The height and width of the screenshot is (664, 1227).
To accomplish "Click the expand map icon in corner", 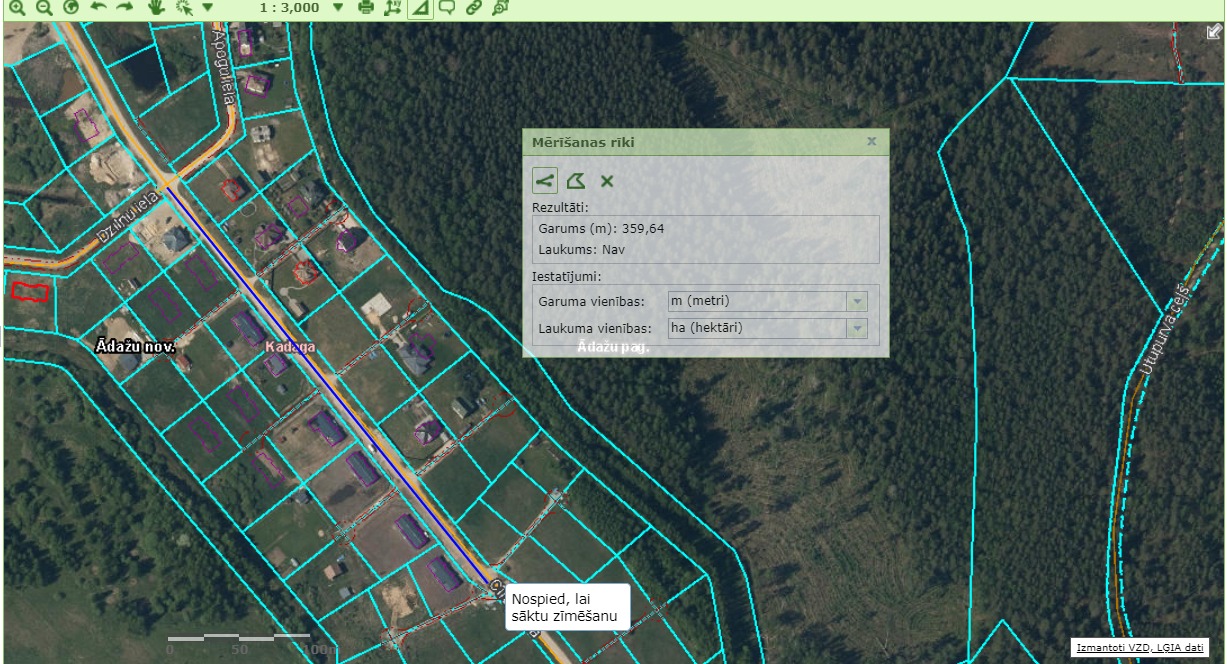I will tap(1214, 32).
